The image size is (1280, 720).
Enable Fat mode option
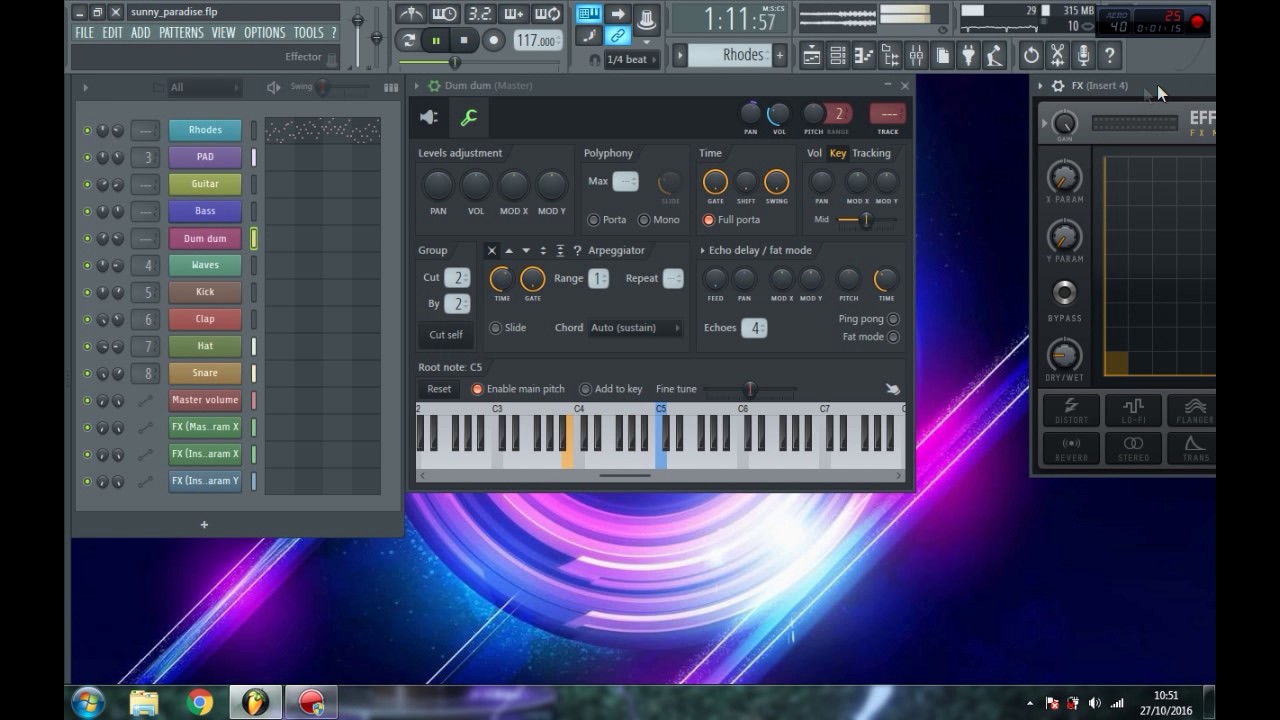[x=893, y=337]
